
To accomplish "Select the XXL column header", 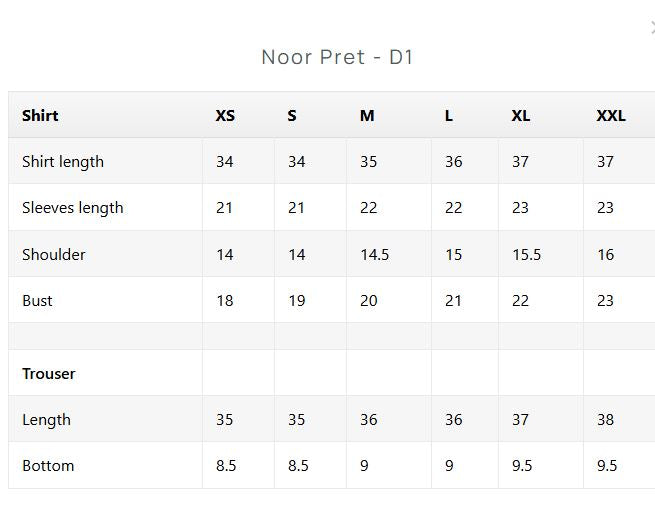I will (x=611, y=116).
